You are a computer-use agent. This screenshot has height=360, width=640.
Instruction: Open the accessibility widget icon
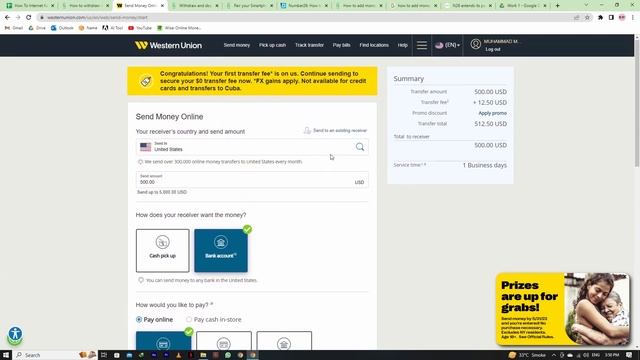click(15, 334)
